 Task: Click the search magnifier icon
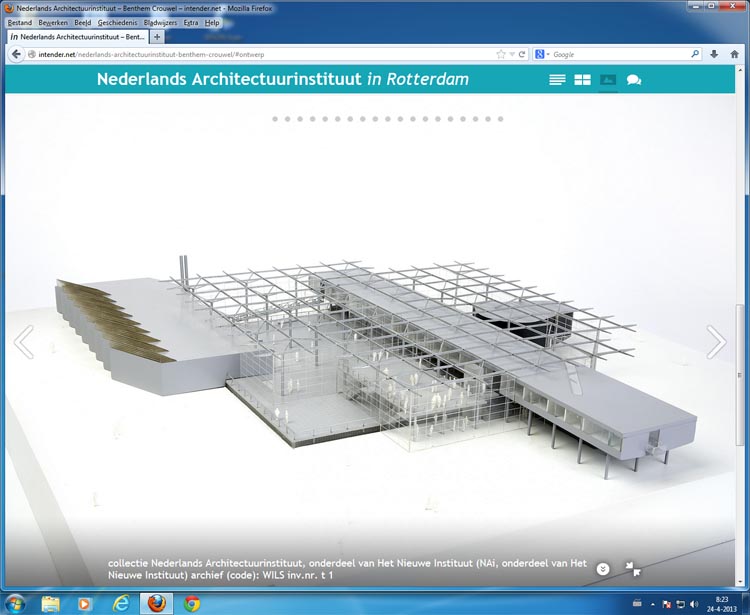[695, 55]
